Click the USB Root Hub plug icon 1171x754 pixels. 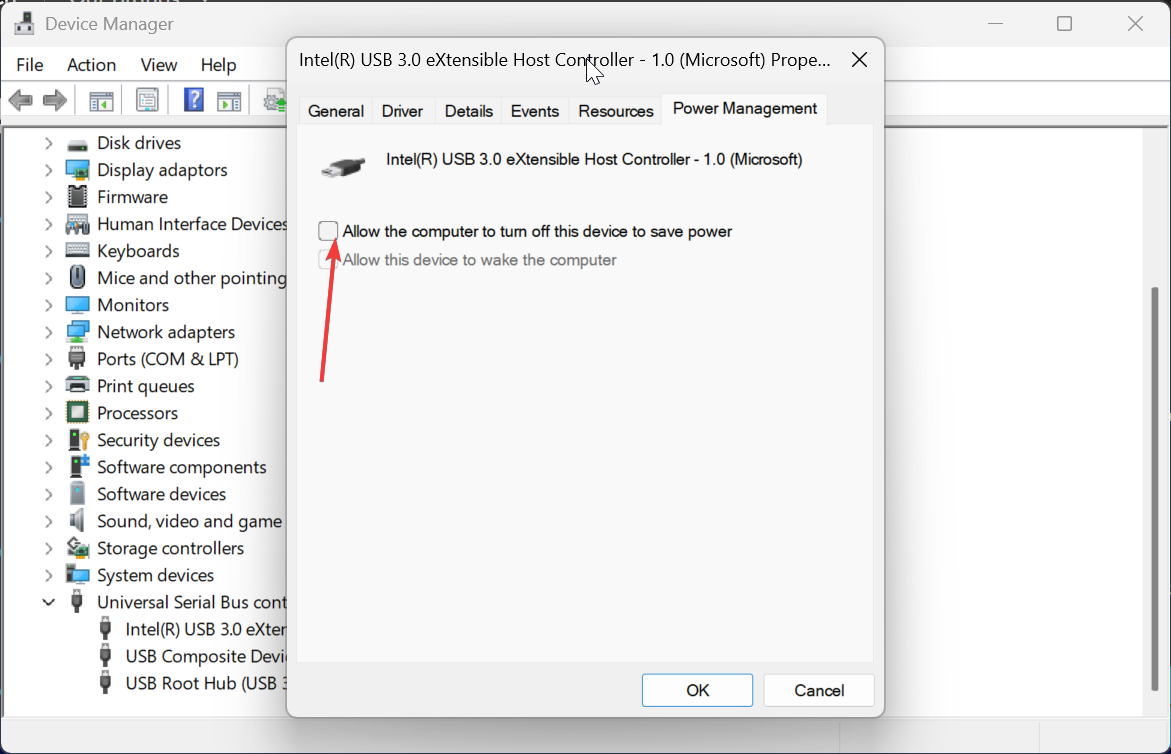tap(105, 683)
